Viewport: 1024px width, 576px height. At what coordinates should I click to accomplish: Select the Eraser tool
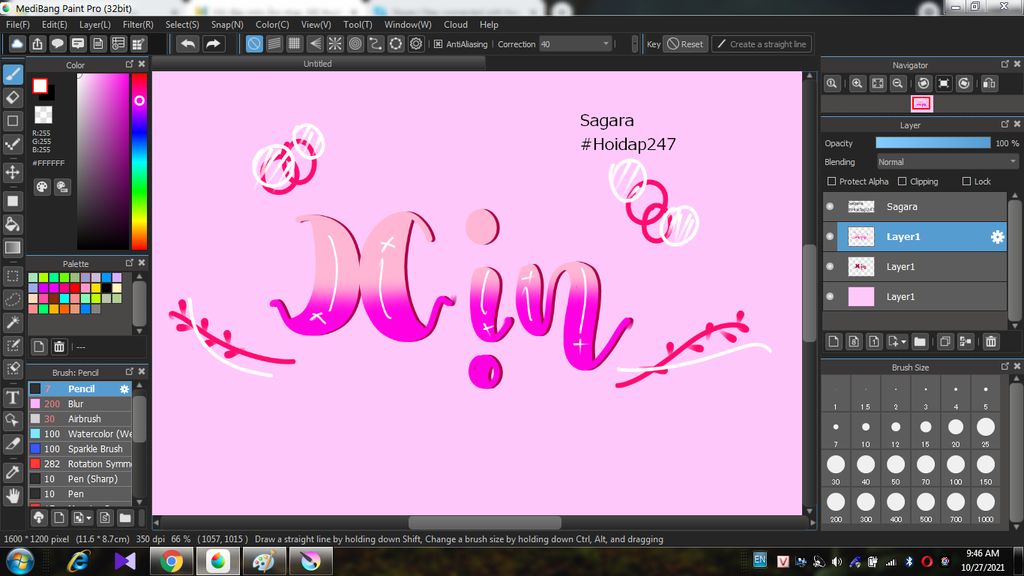pyautogui.click(x=12, y=98)
